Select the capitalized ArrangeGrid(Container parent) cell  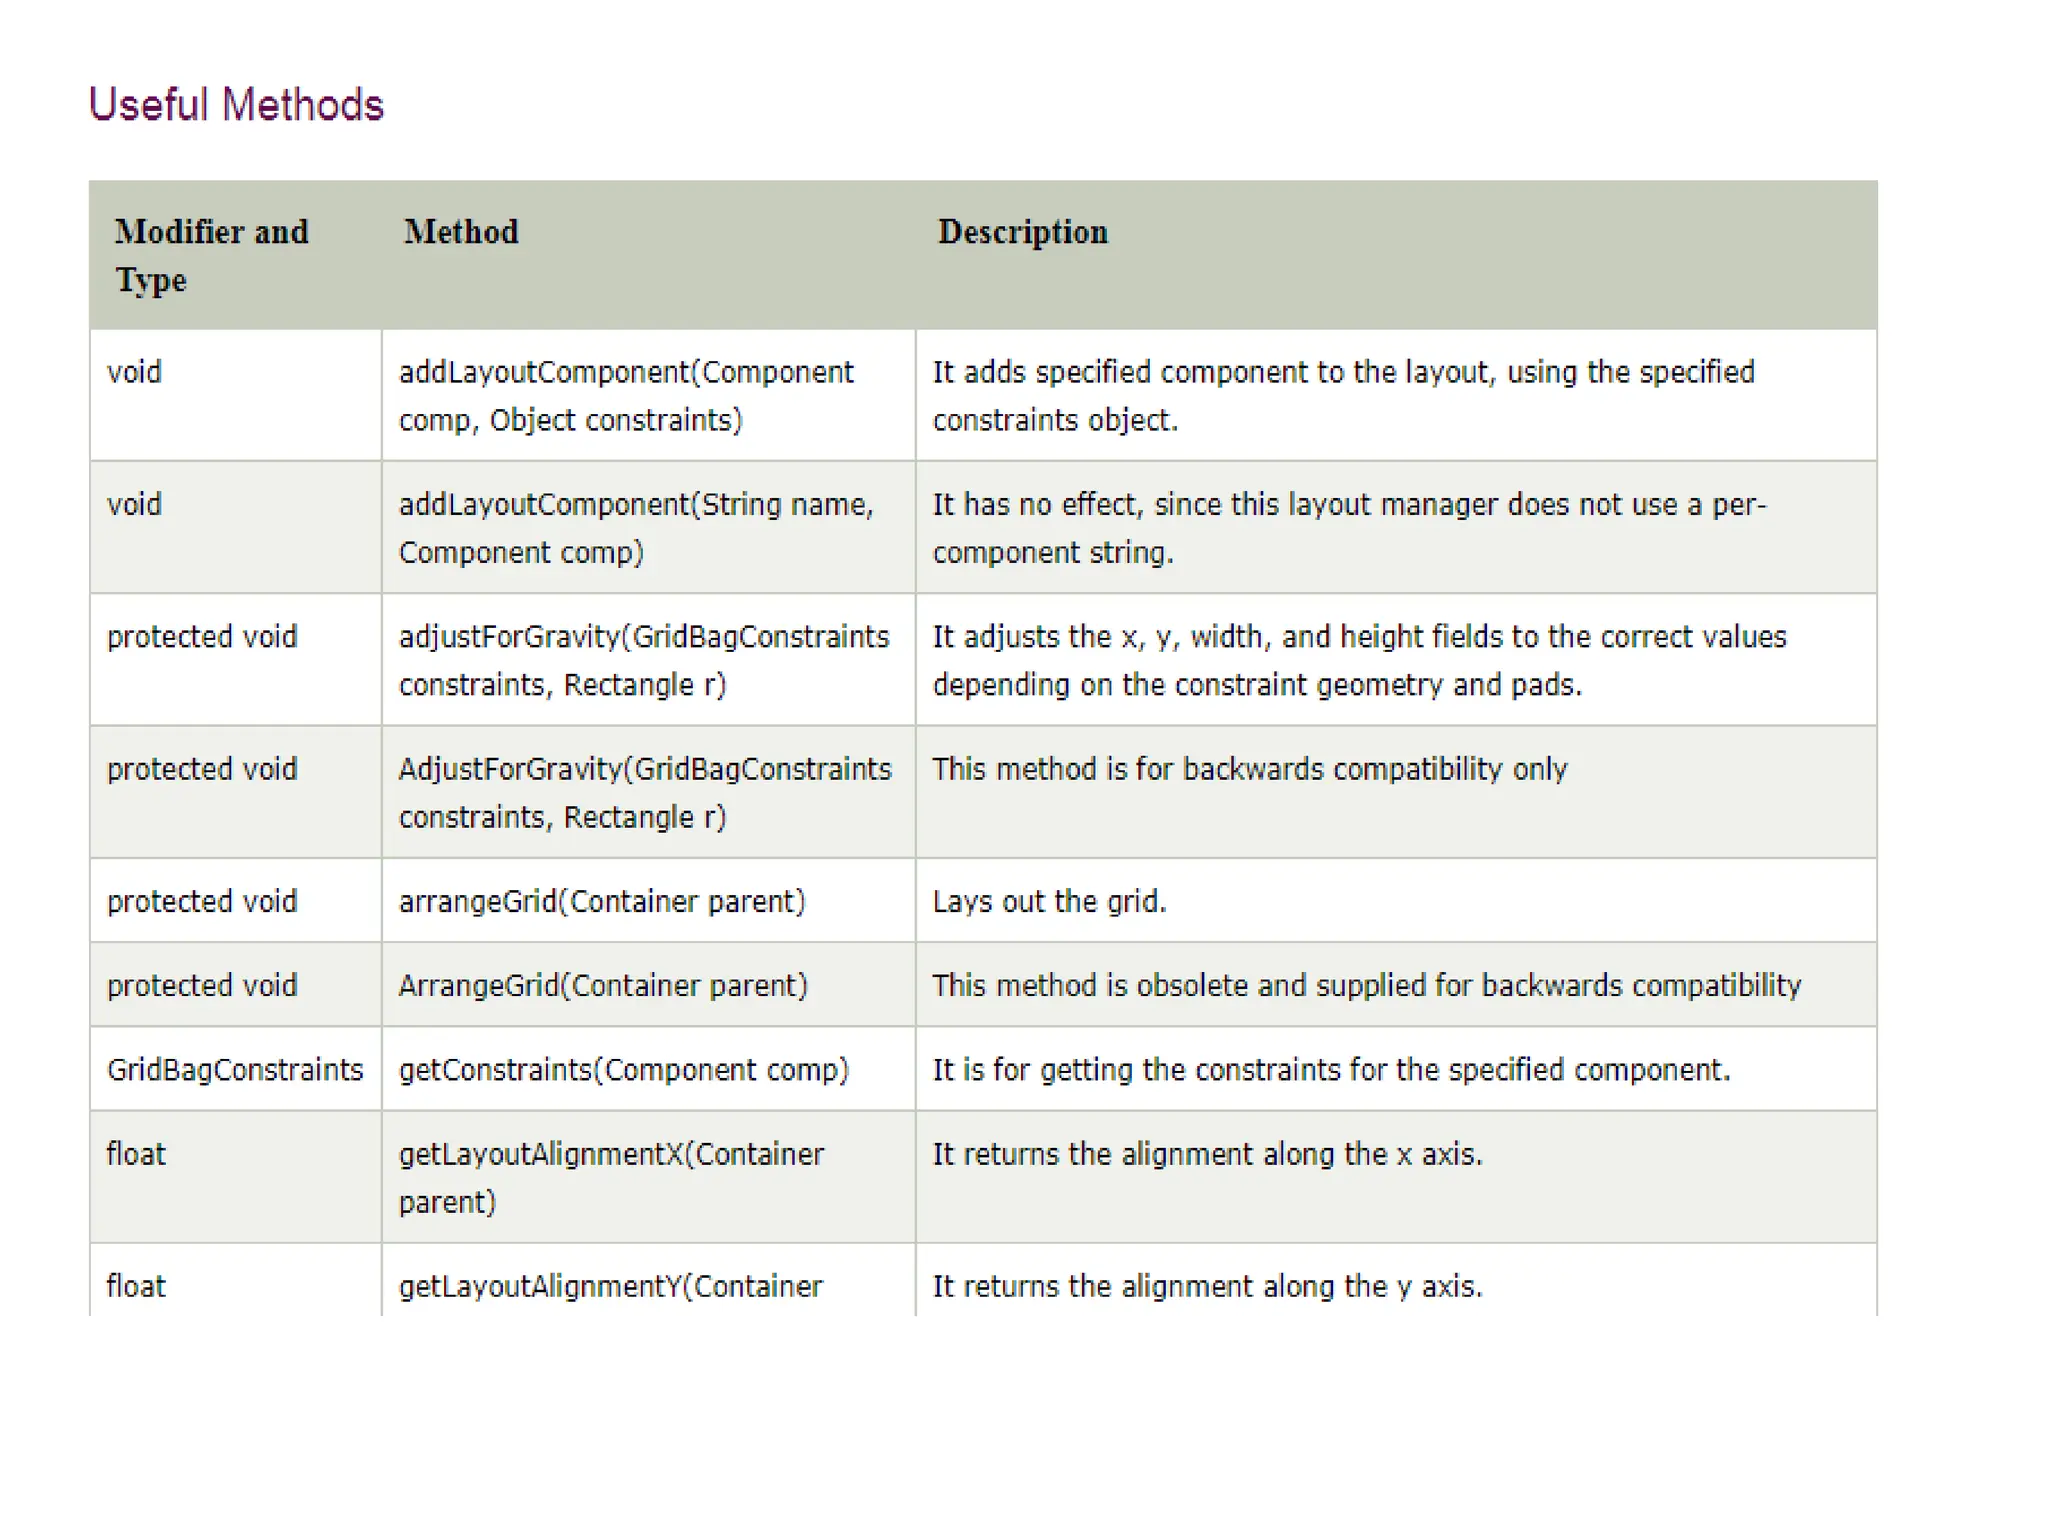(603, 985)
